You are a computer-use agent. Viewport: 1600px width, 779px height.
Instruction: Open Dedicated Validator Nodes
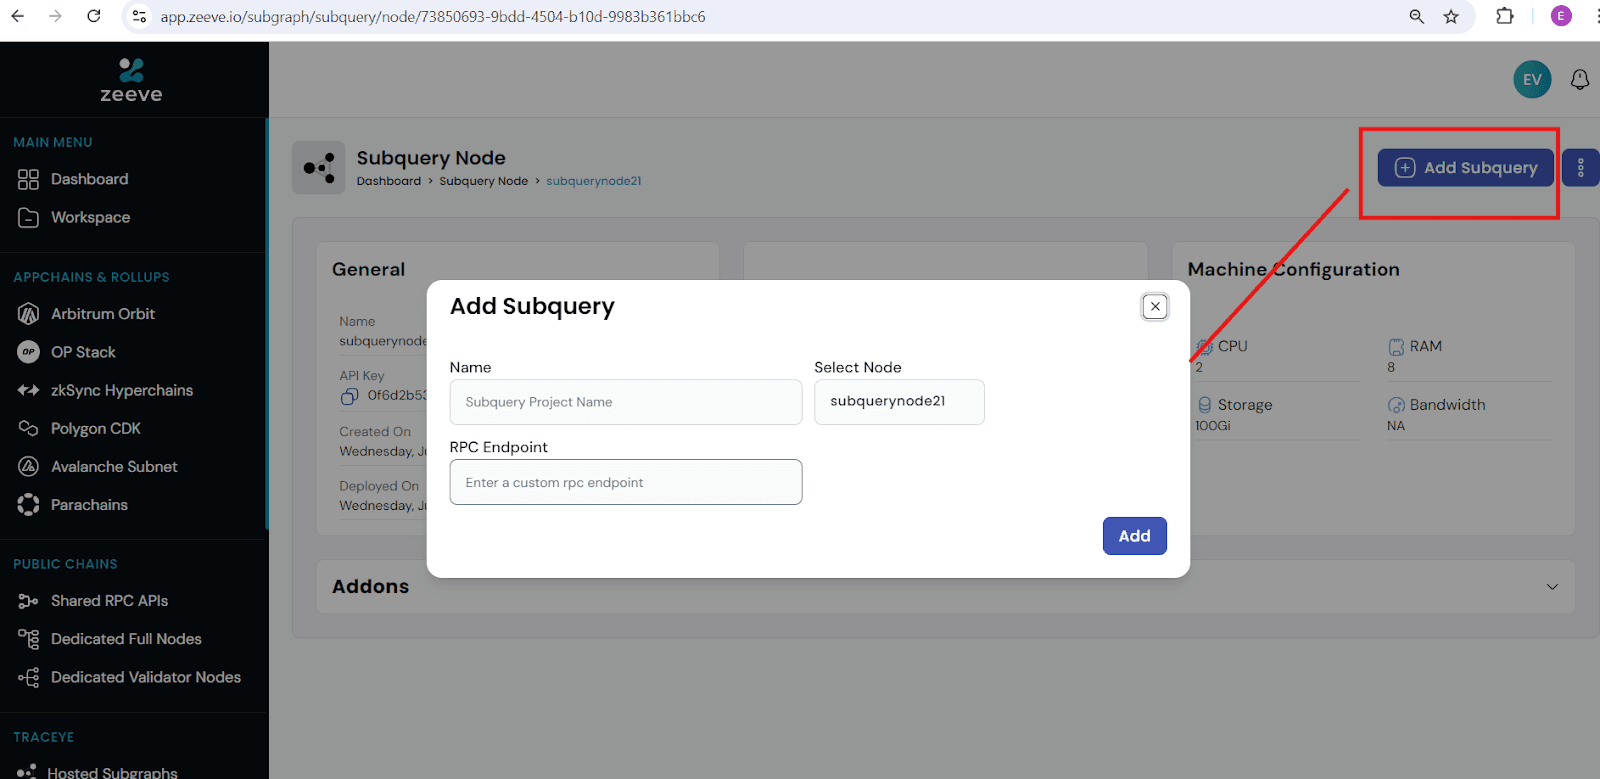146,677
